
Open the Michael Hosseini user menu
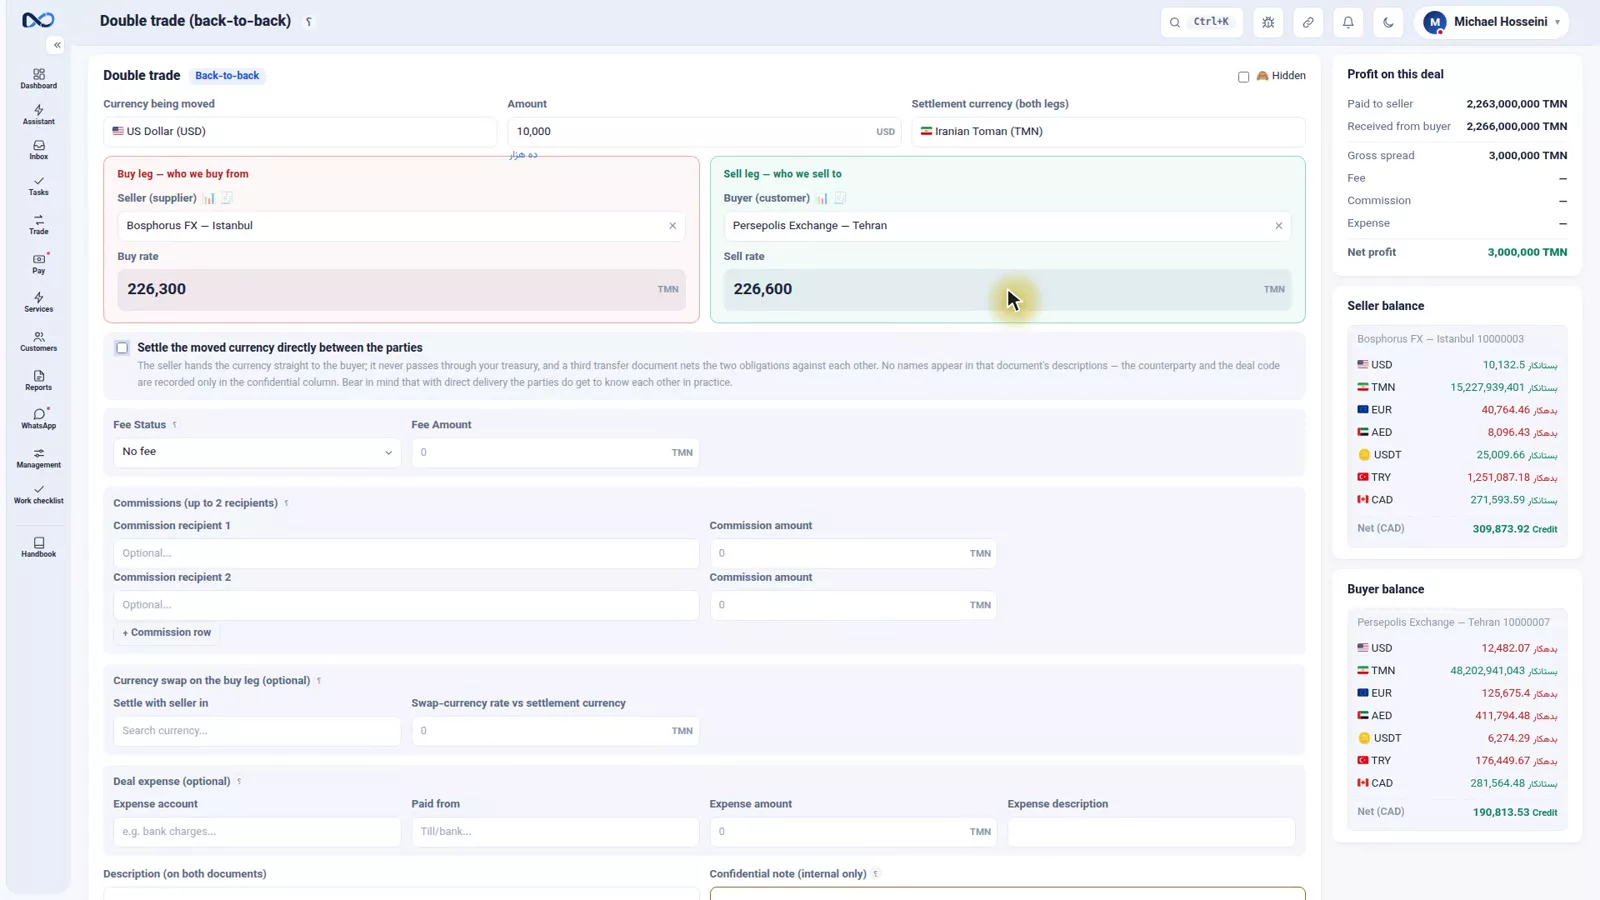[x=1492, y=22]
